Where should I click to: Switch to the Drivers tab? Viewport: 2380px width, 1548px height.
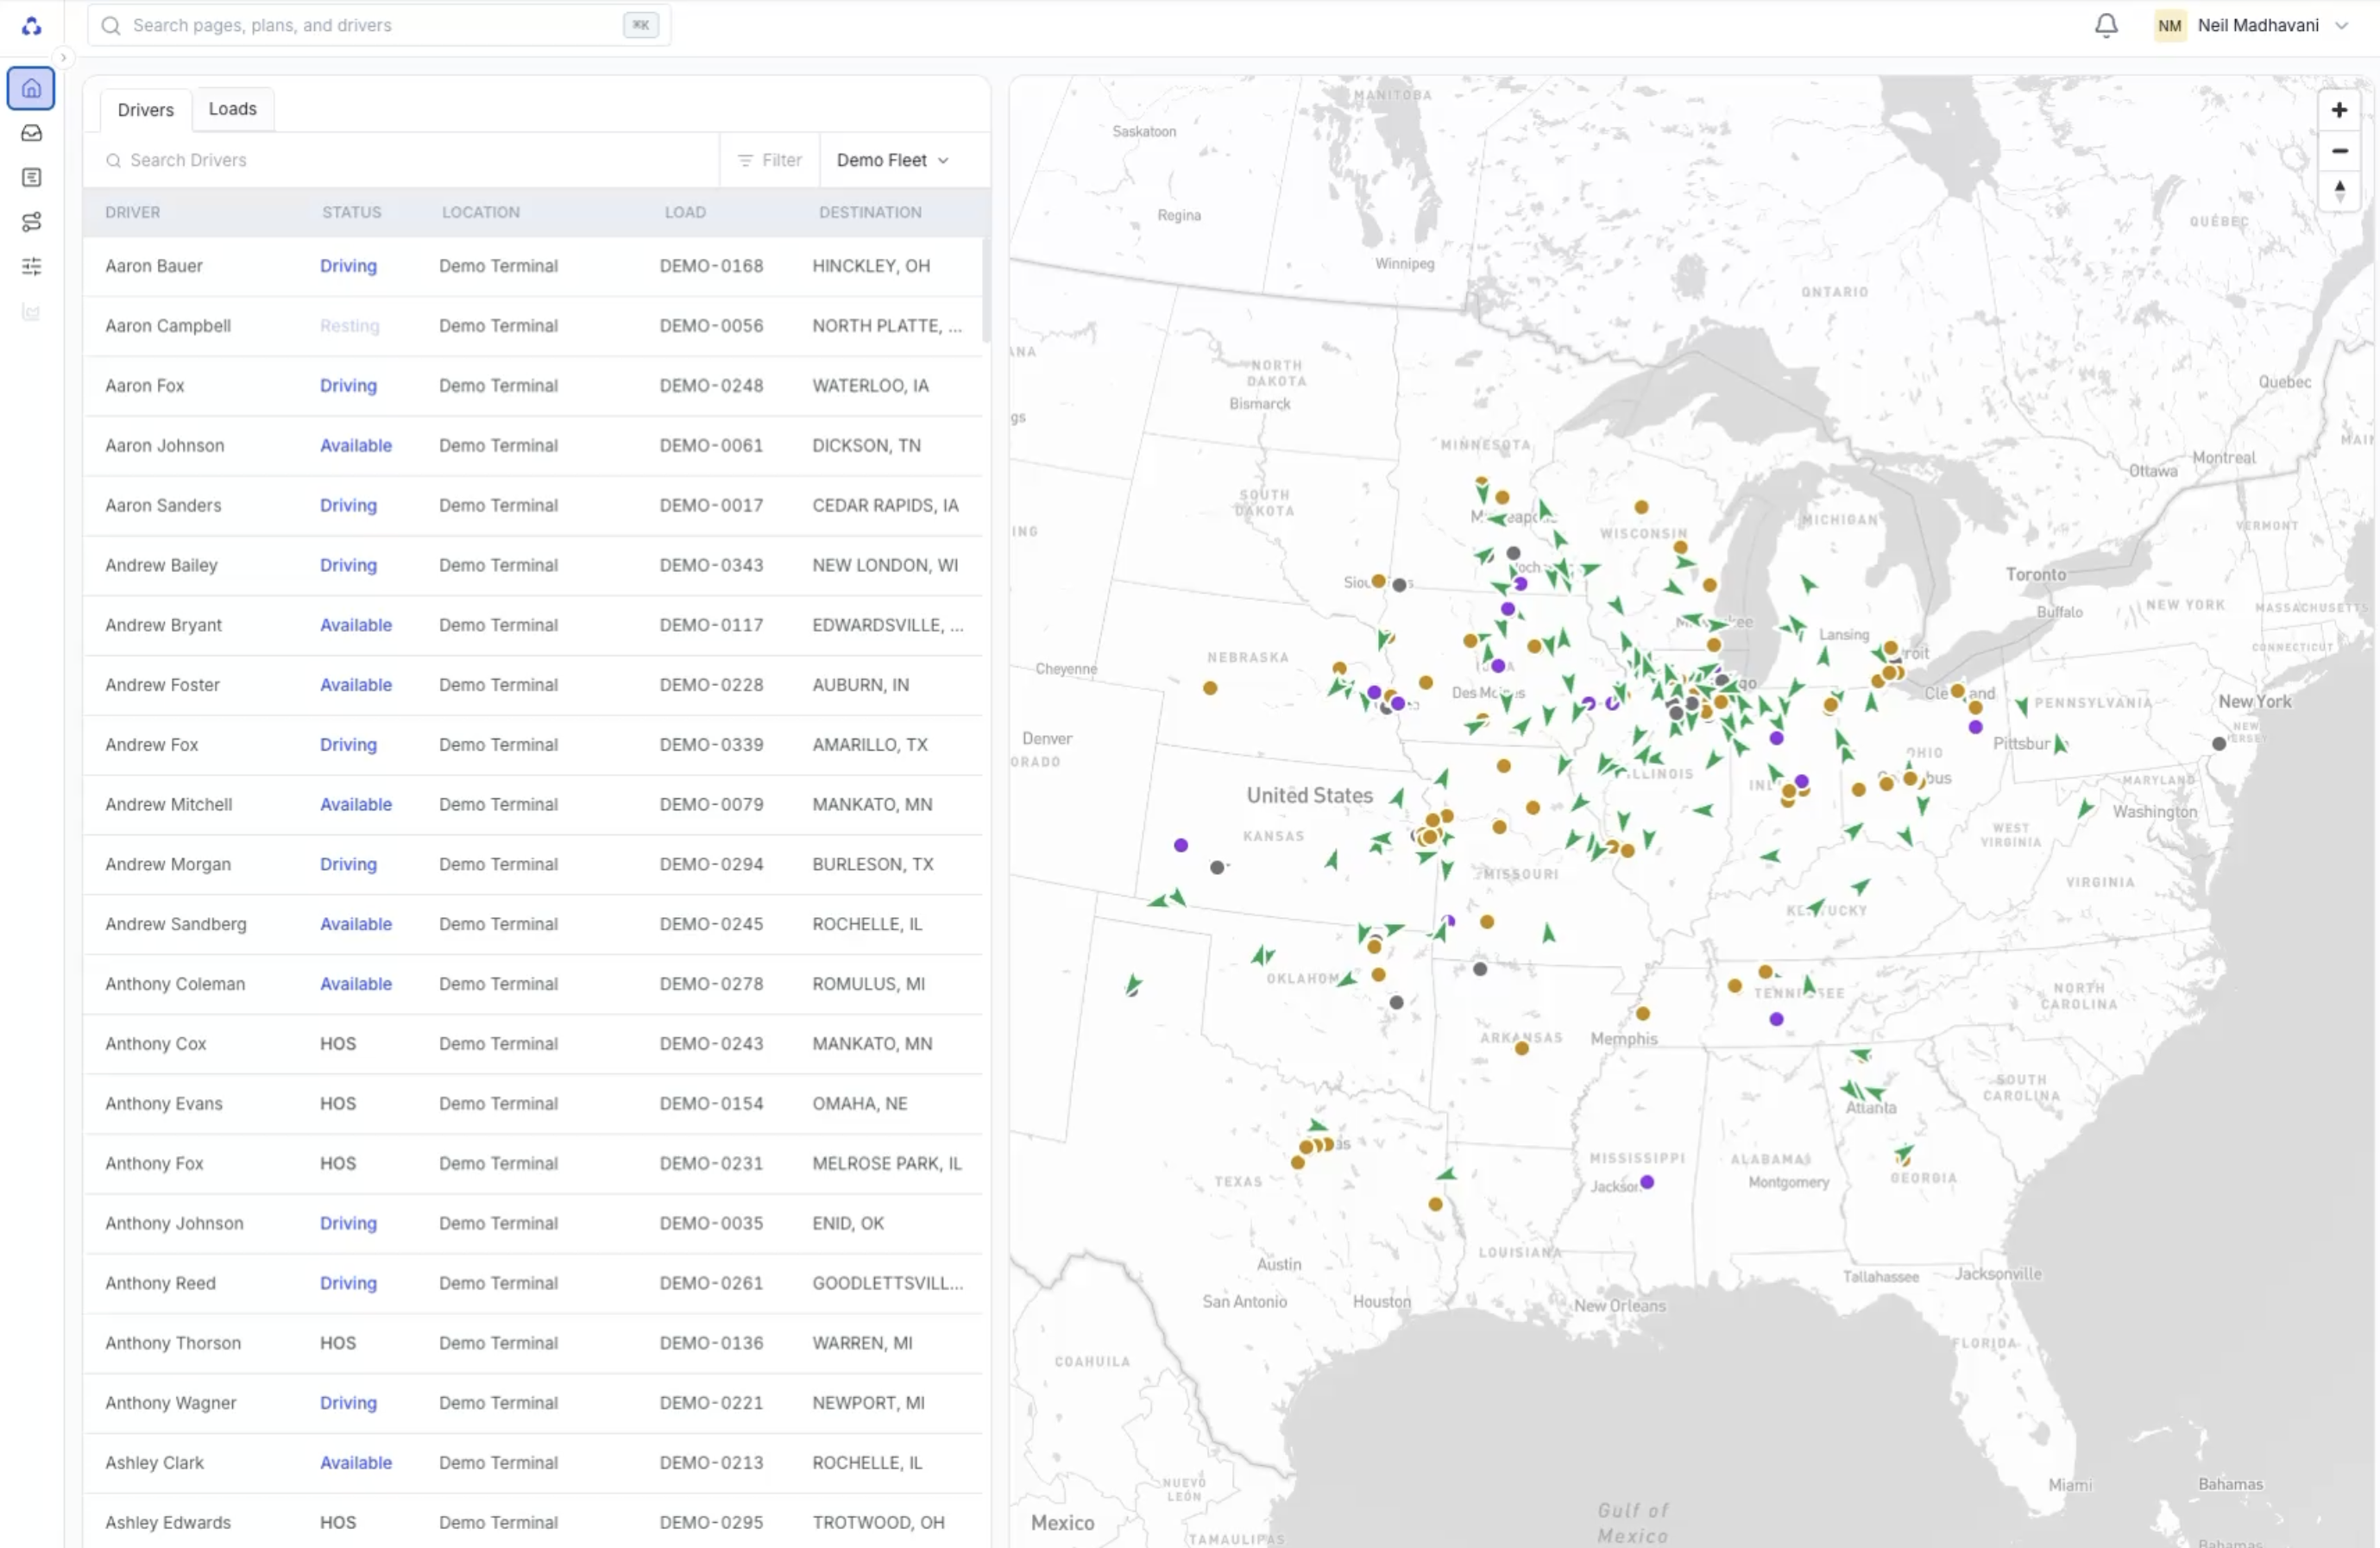coord(145,109)
